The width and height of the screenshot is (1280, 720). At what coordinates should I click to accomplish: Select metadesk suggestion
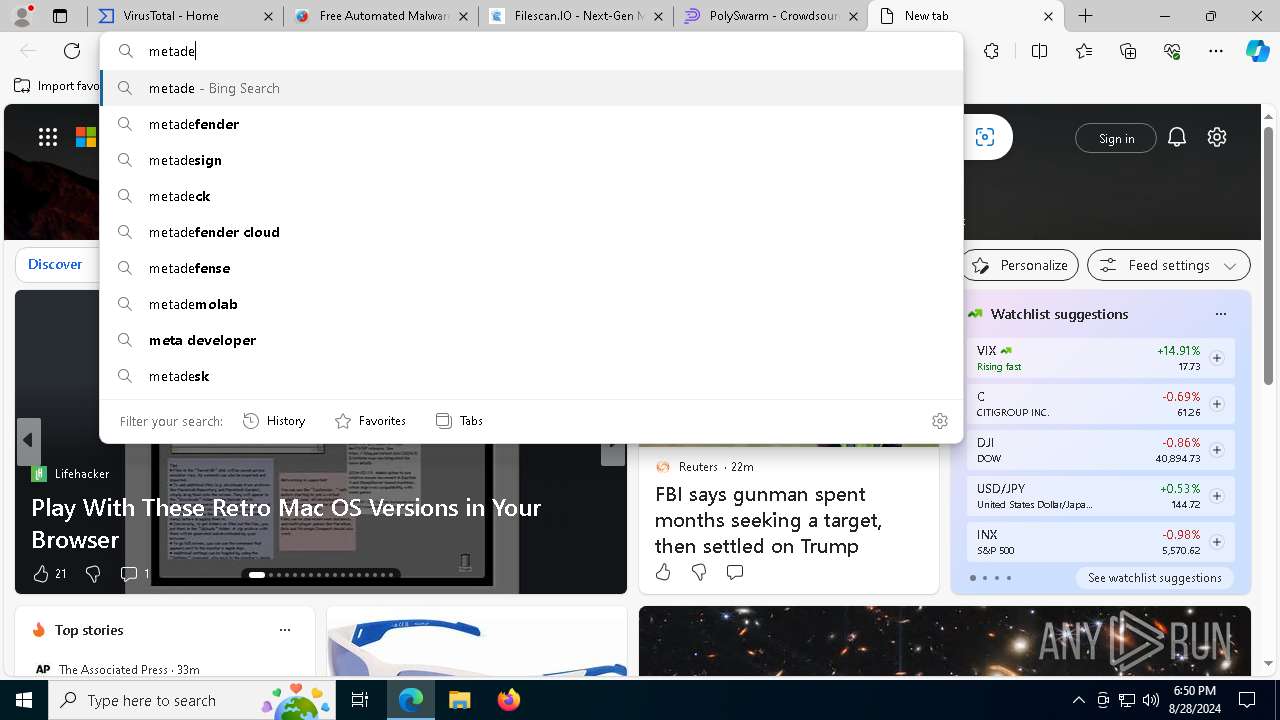coord(531,376)
